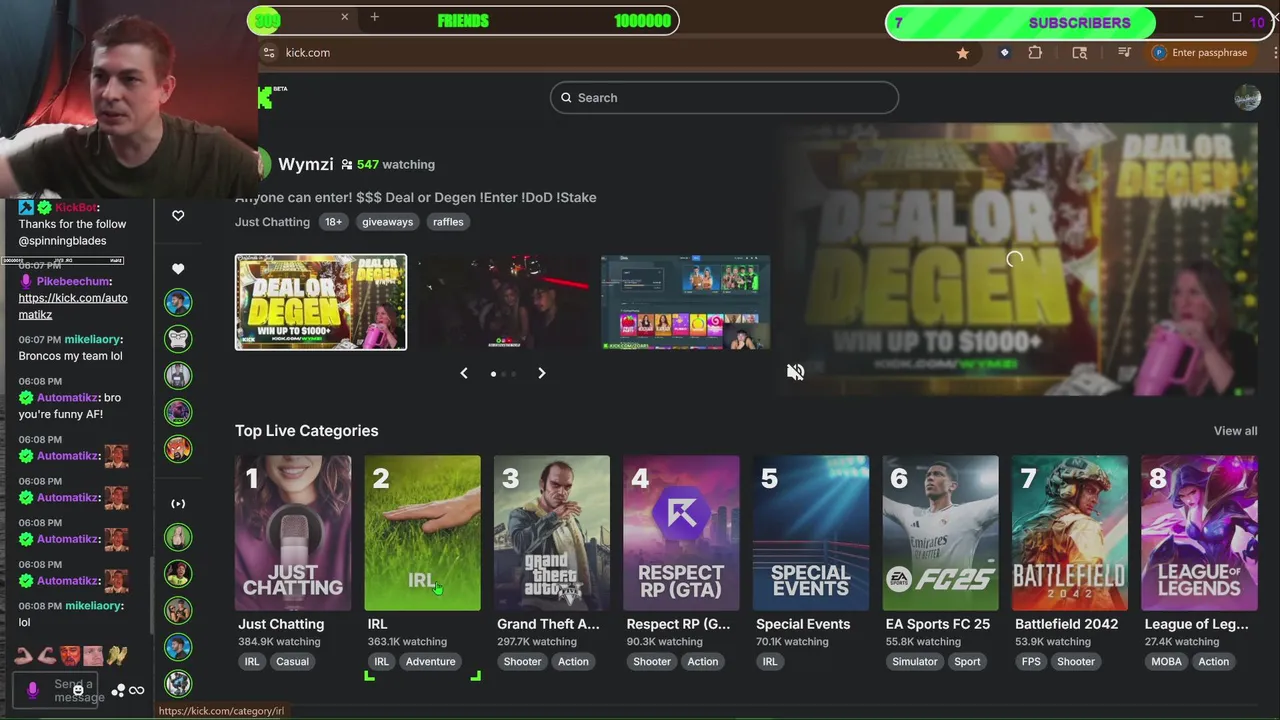Show next featured stream
This screenshot has width=1280, height=720.
541,373
